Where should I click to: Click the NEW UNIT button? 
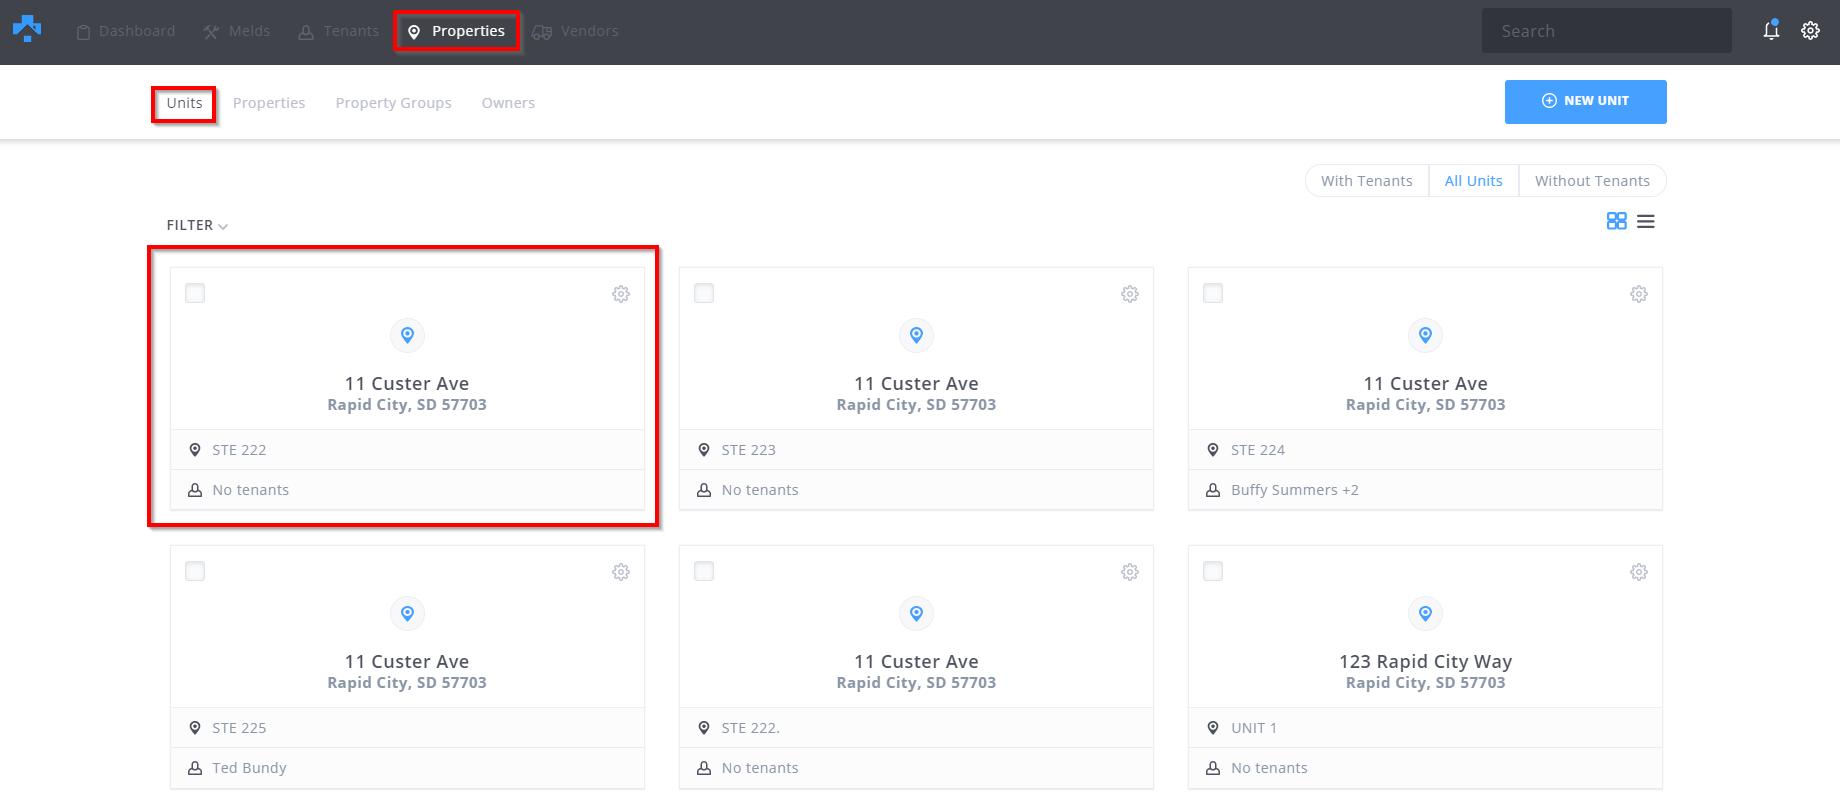(1585, 102)
